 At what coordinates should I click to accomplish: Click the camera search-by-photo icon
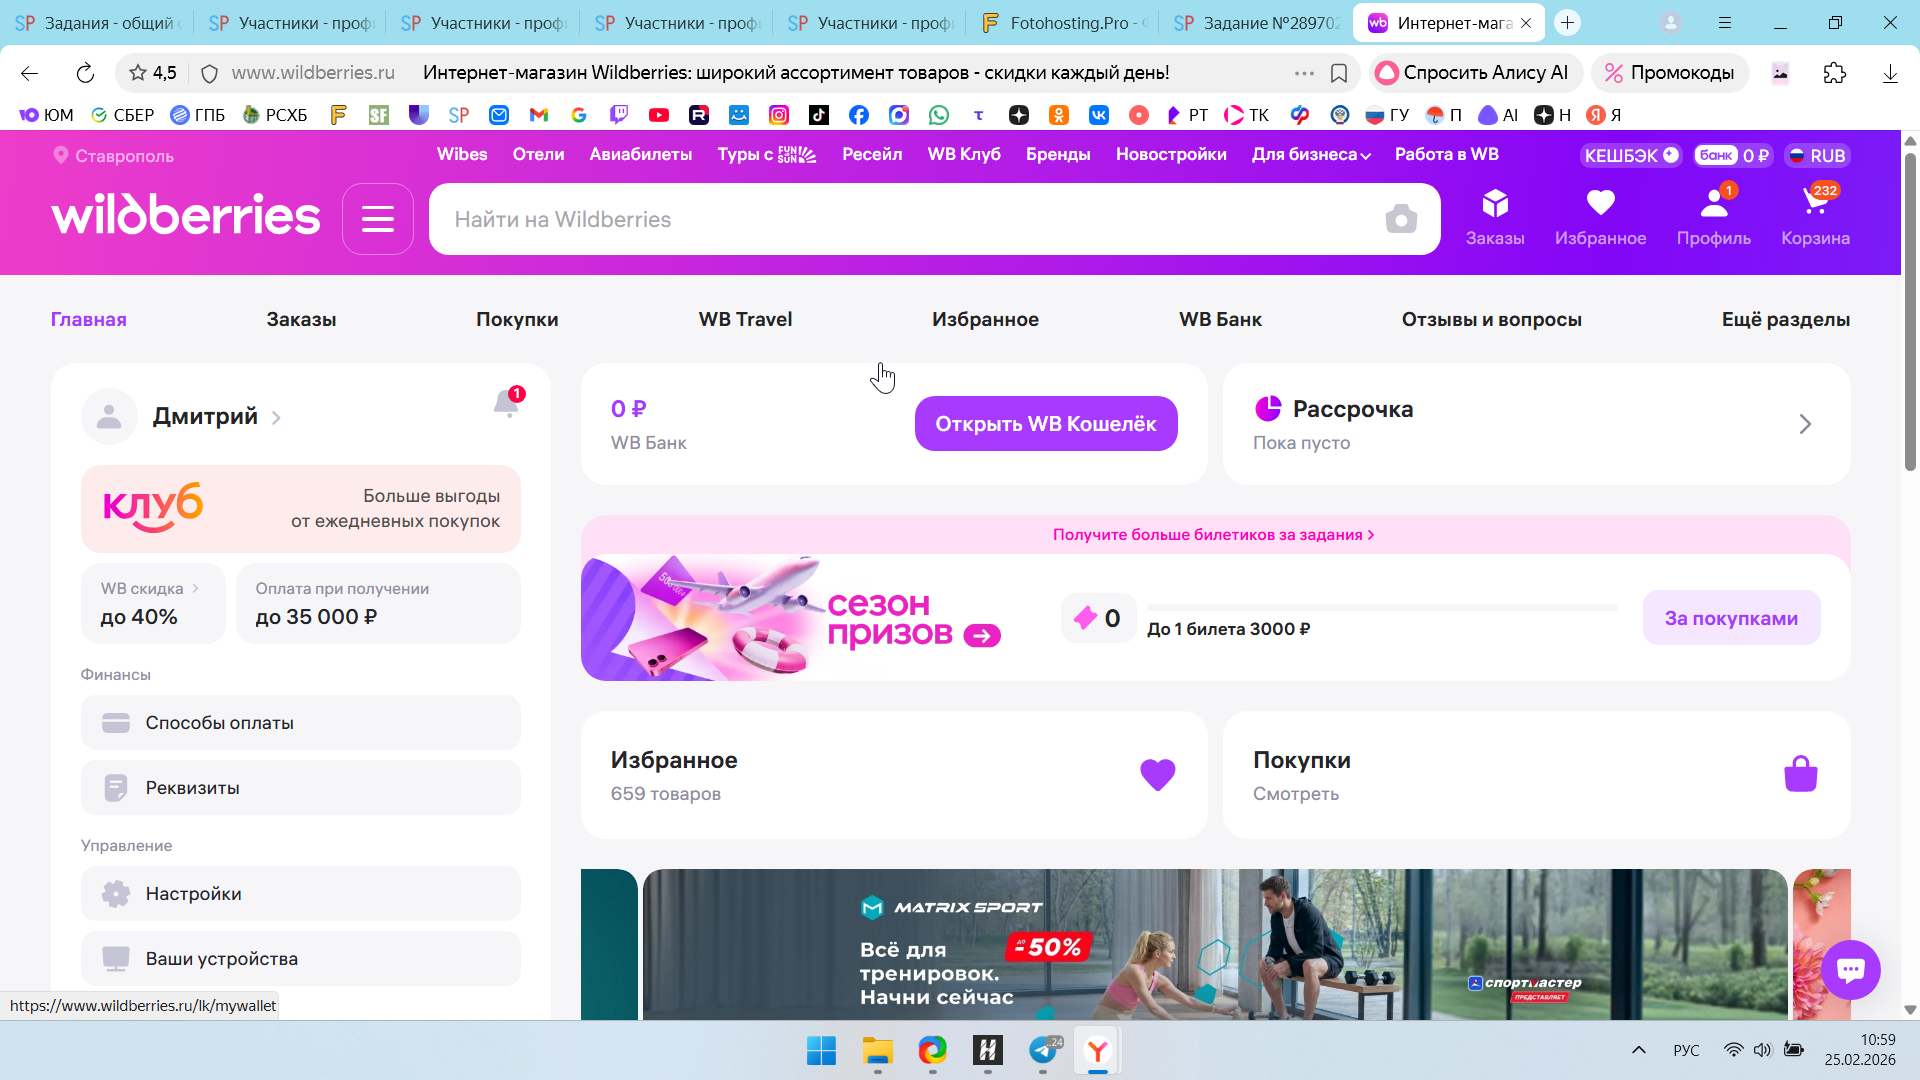point(1401,219)
